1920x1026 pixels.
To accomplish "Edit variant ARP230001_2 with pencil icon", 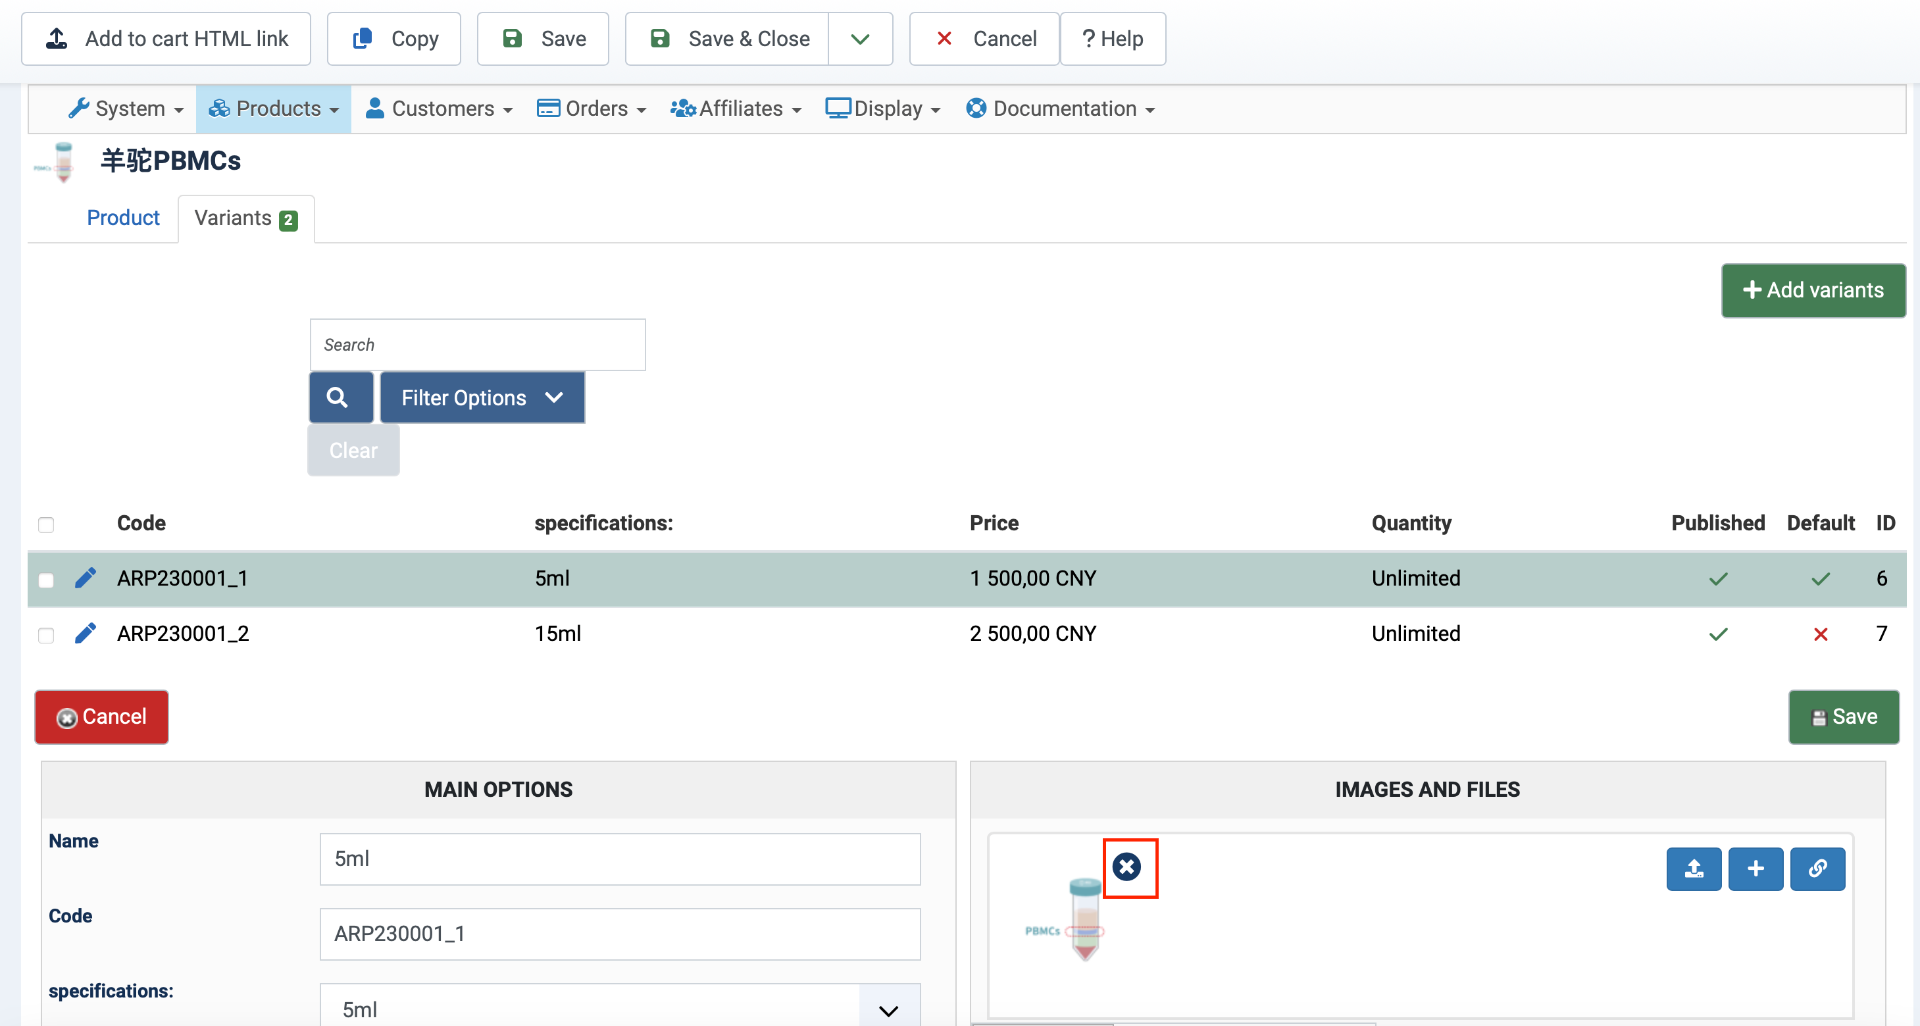I will [x=86, y=633].
